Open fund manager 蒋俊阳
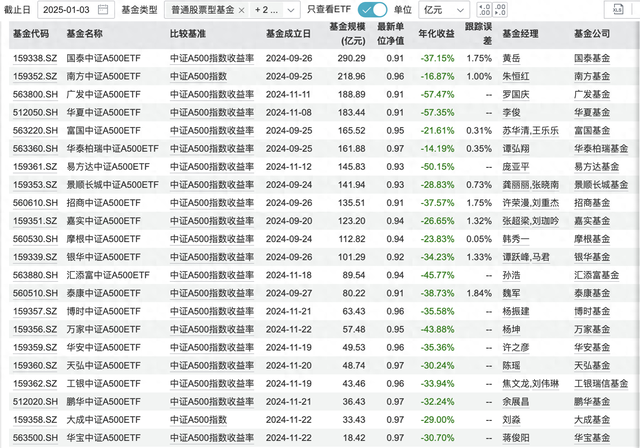Image resolution: width=640 pixels, height=448 pixels. [516, 438]
